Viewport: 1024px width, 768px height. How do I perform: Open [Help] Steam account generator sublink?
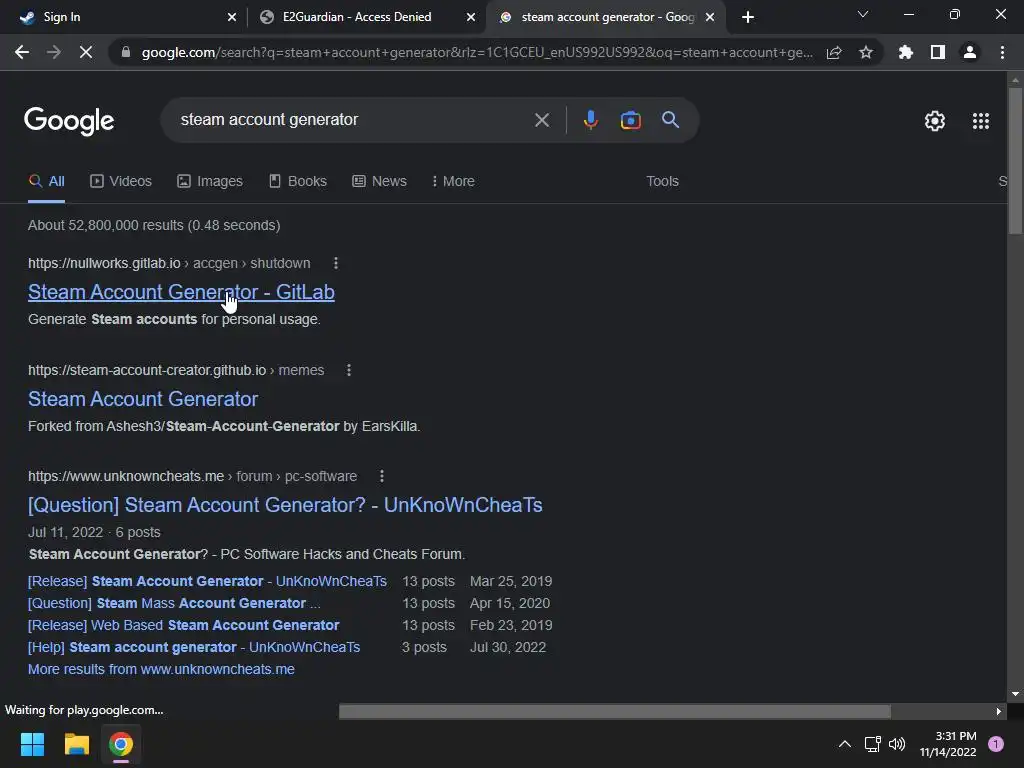(194, 648)
